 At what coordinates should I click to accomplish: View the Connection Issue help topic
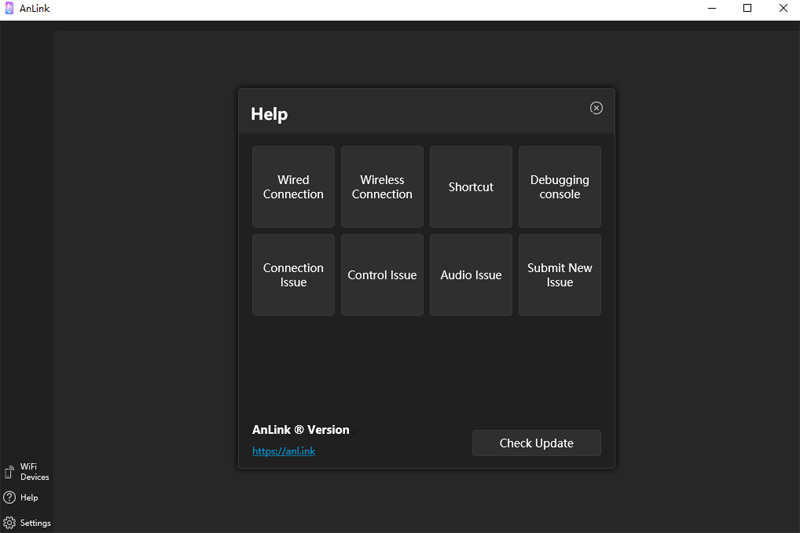click(293, 275)
